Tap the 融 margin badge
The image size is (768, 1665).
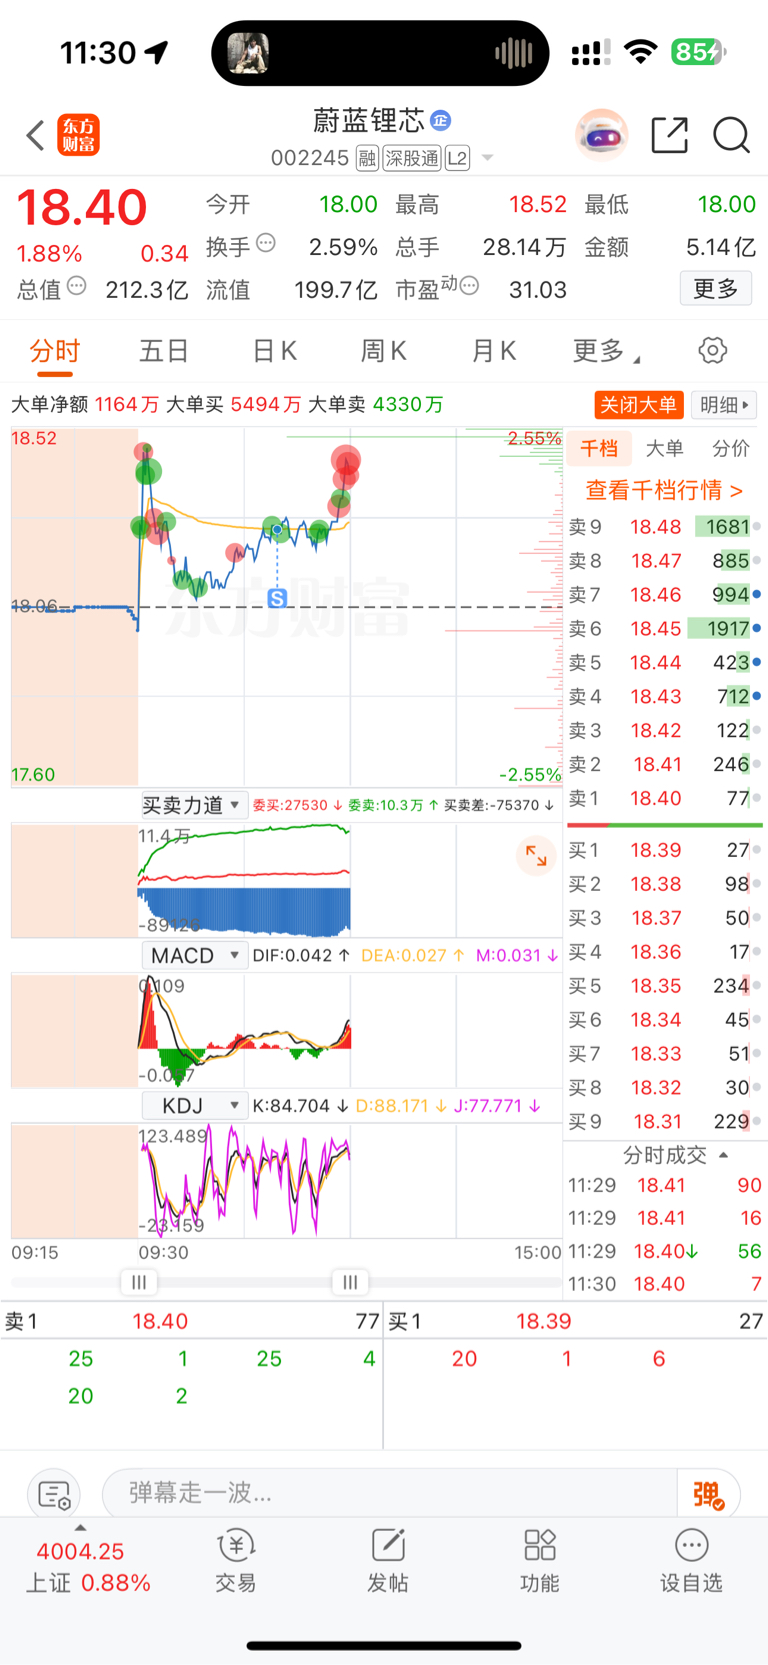[367, 158]
